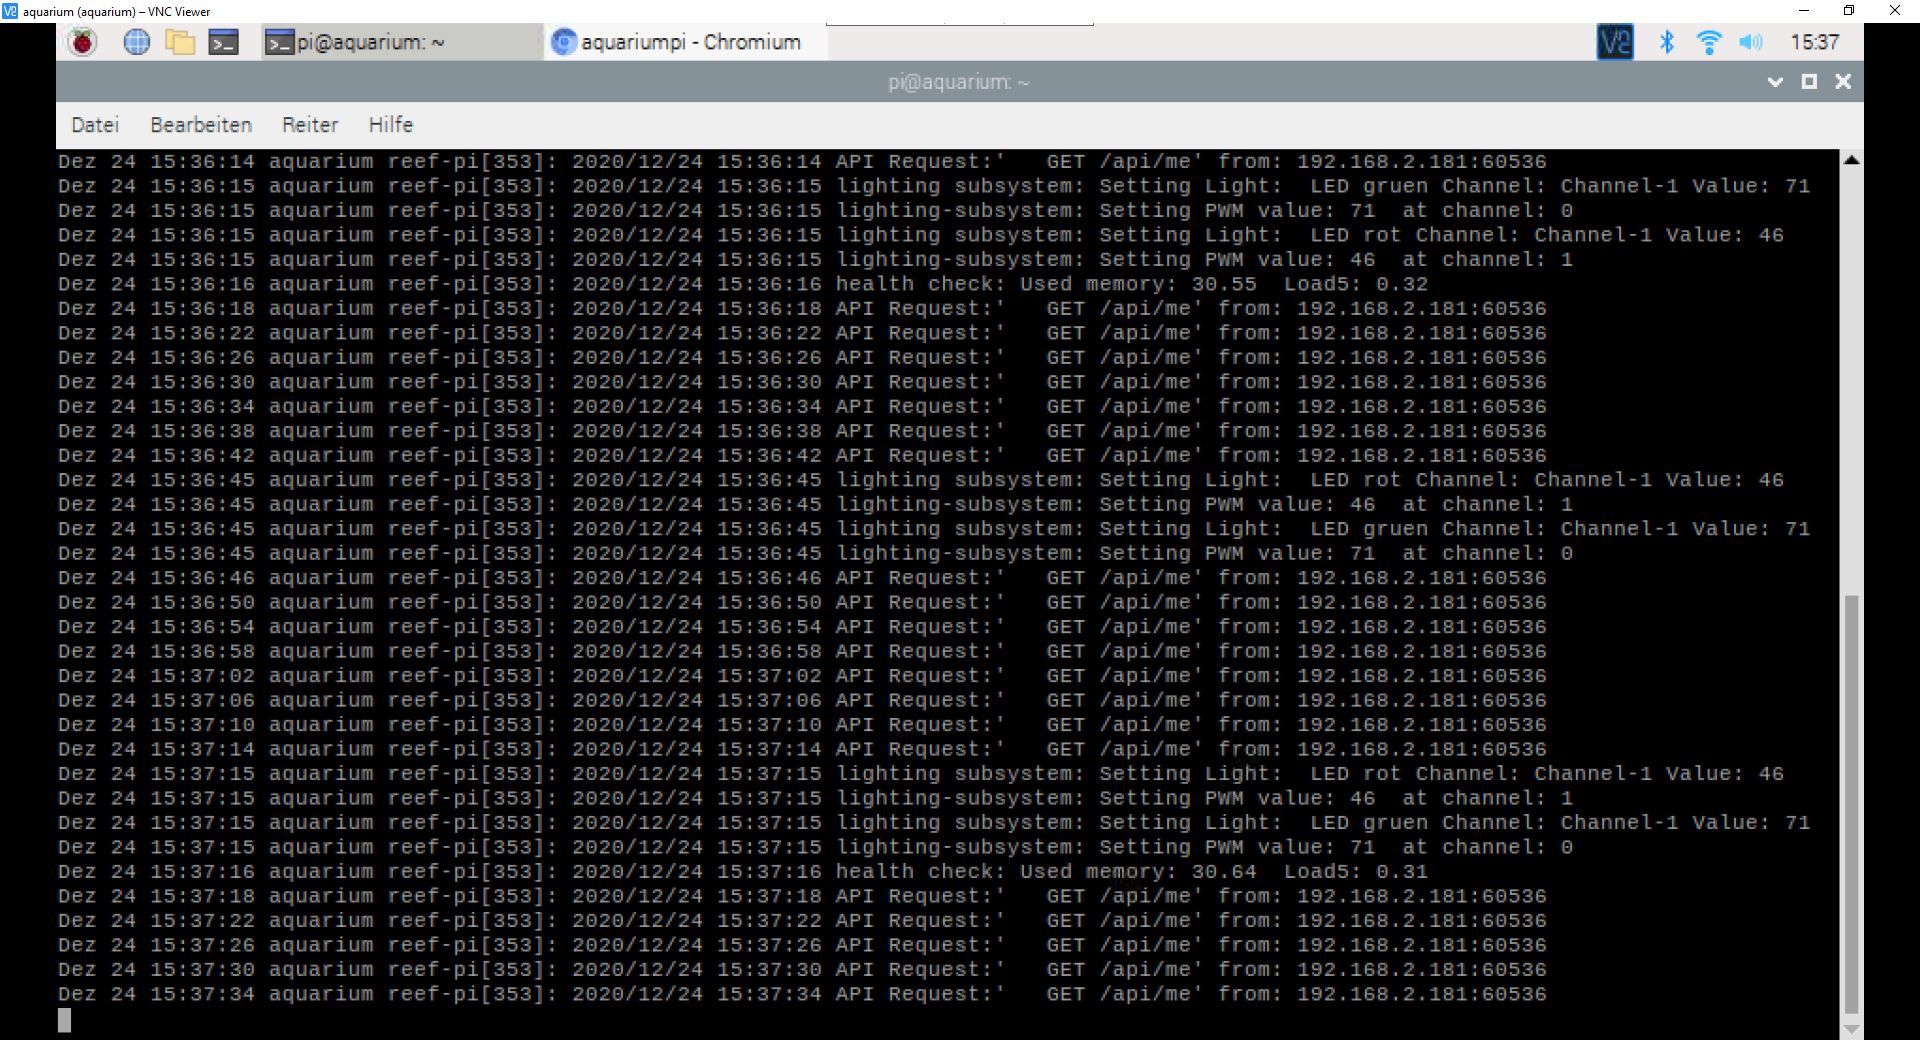Image resolution: width=1920 pixels, height=1040 pixels.
Task: Expand the Reiter menu
Action: (x=310, y=124)
